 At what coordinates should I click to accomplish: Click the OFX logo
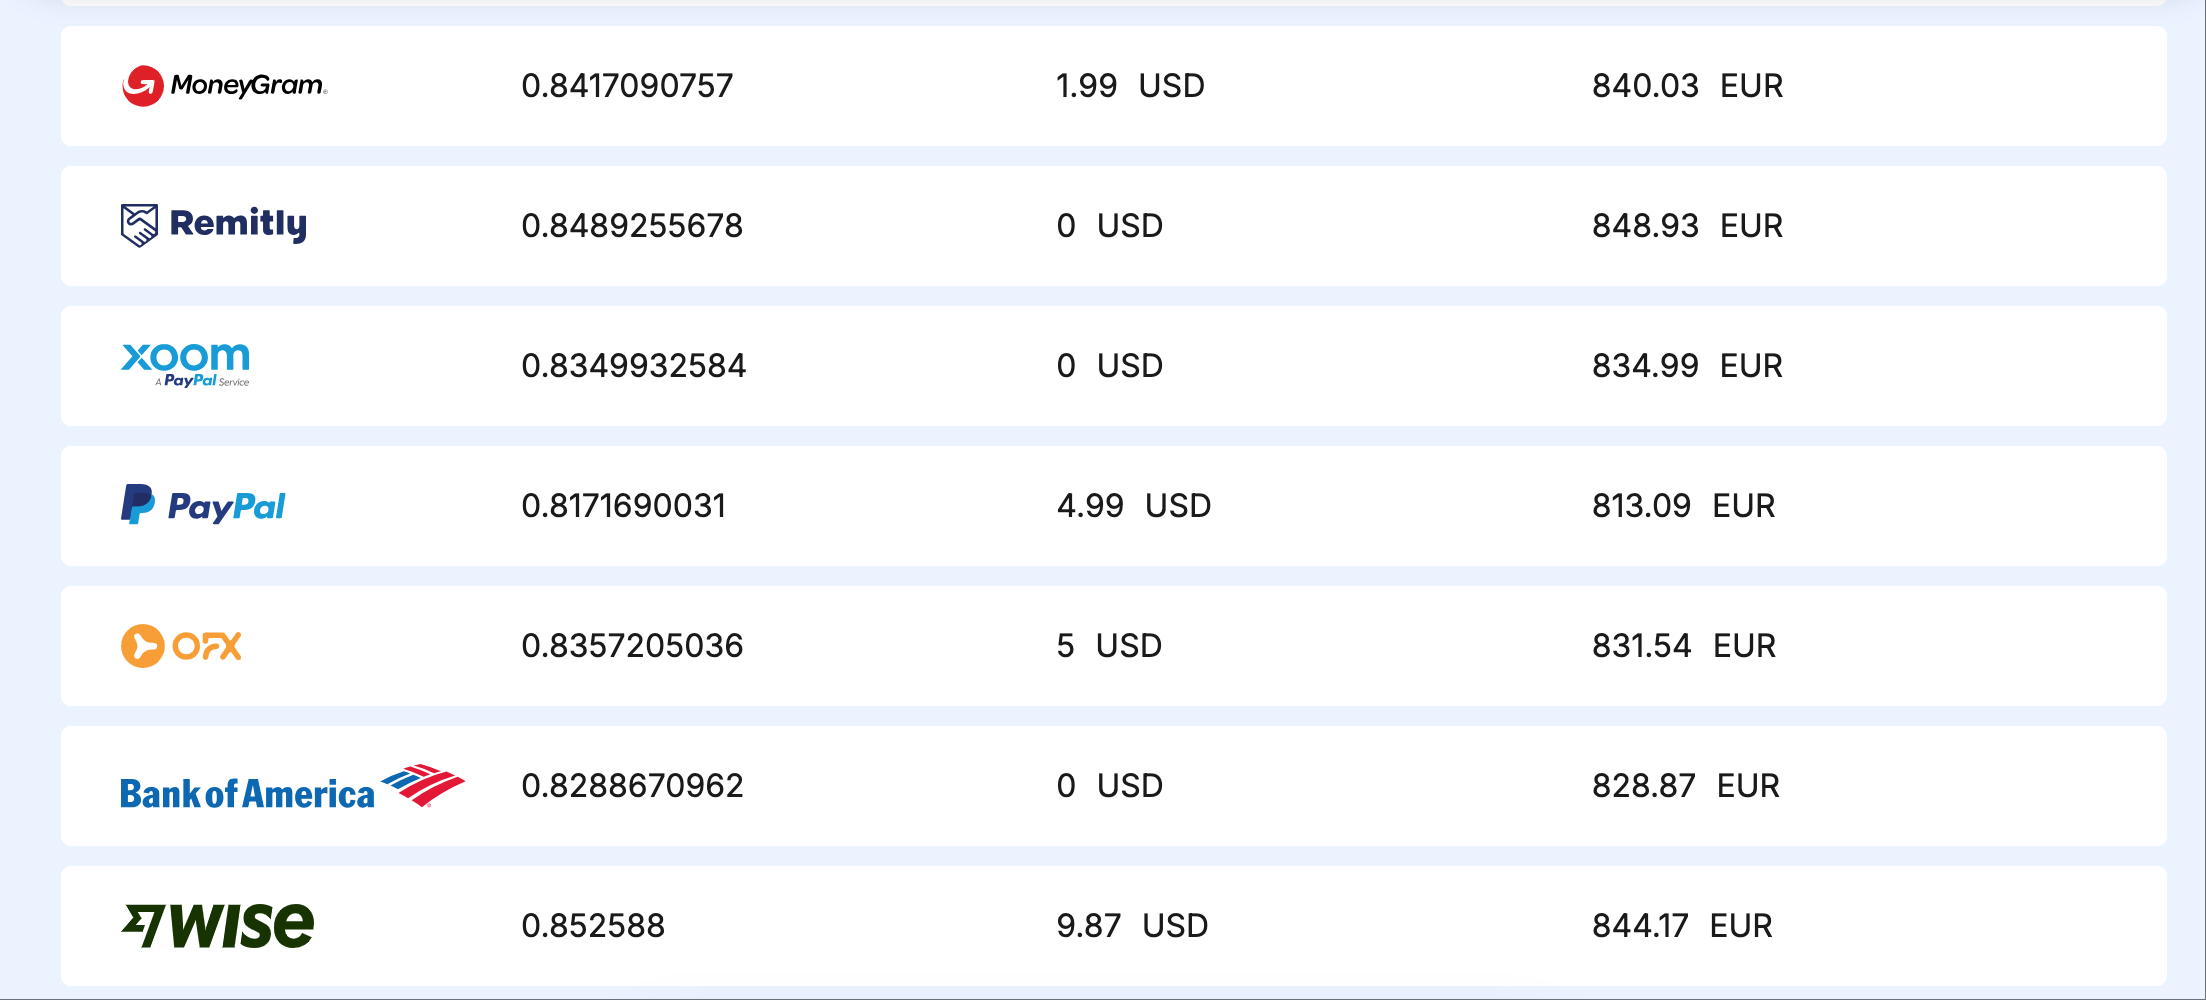[181, 646]
